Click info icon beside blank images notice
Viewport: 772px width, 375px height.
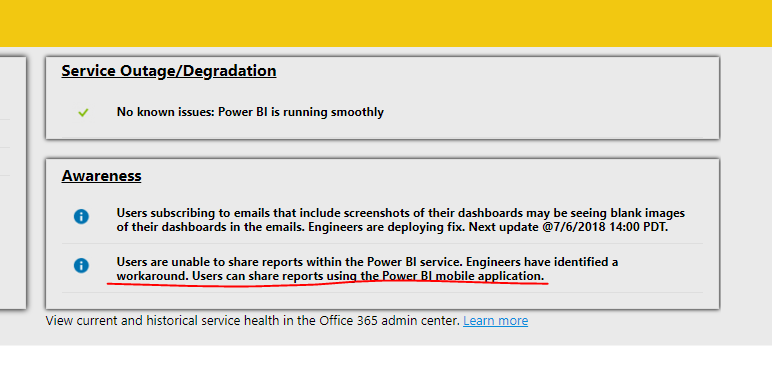coord(81,217)
